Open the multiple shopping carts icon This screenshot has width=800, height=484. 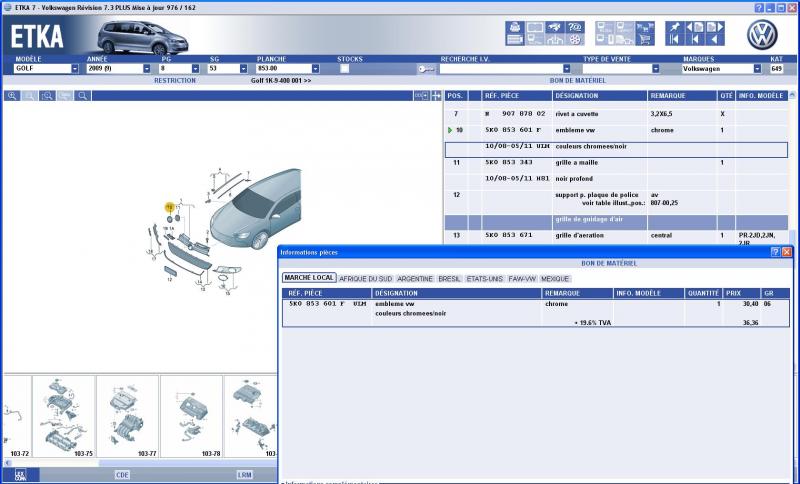pos(645,27)
